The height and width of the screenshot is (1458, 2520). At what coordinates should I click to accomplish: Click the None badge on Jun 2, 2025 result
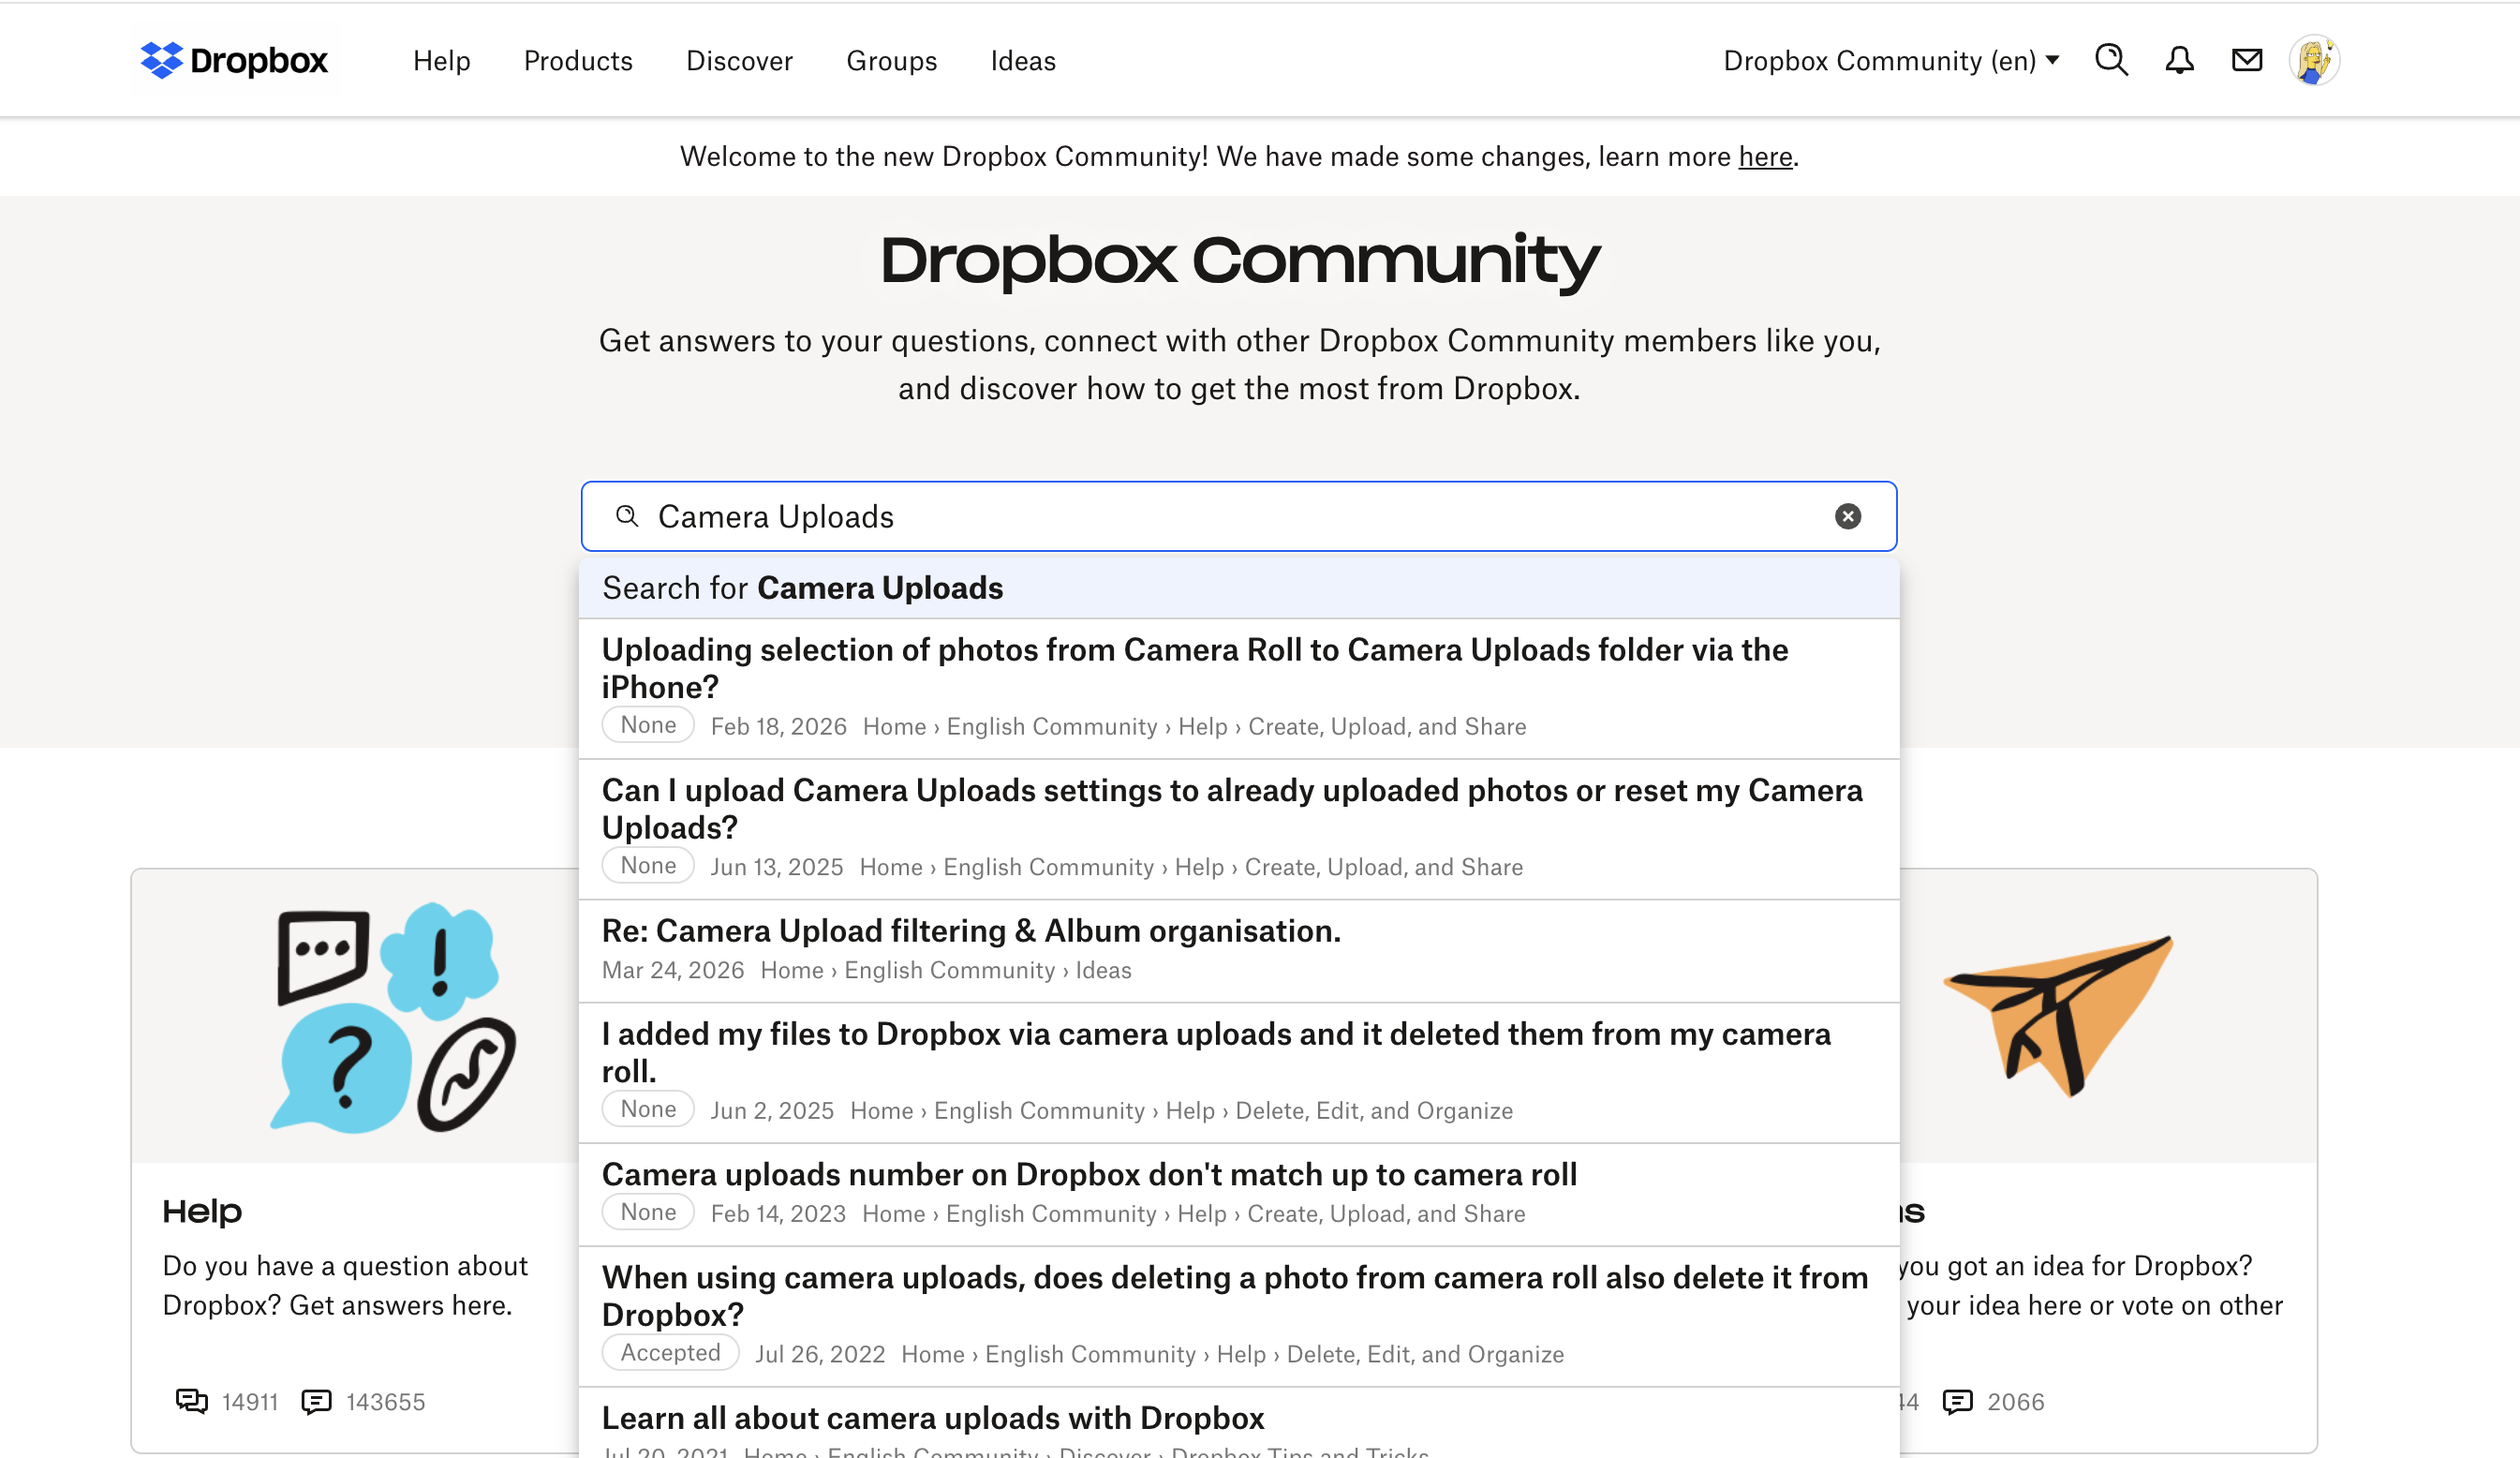[x=648, y=1109]
